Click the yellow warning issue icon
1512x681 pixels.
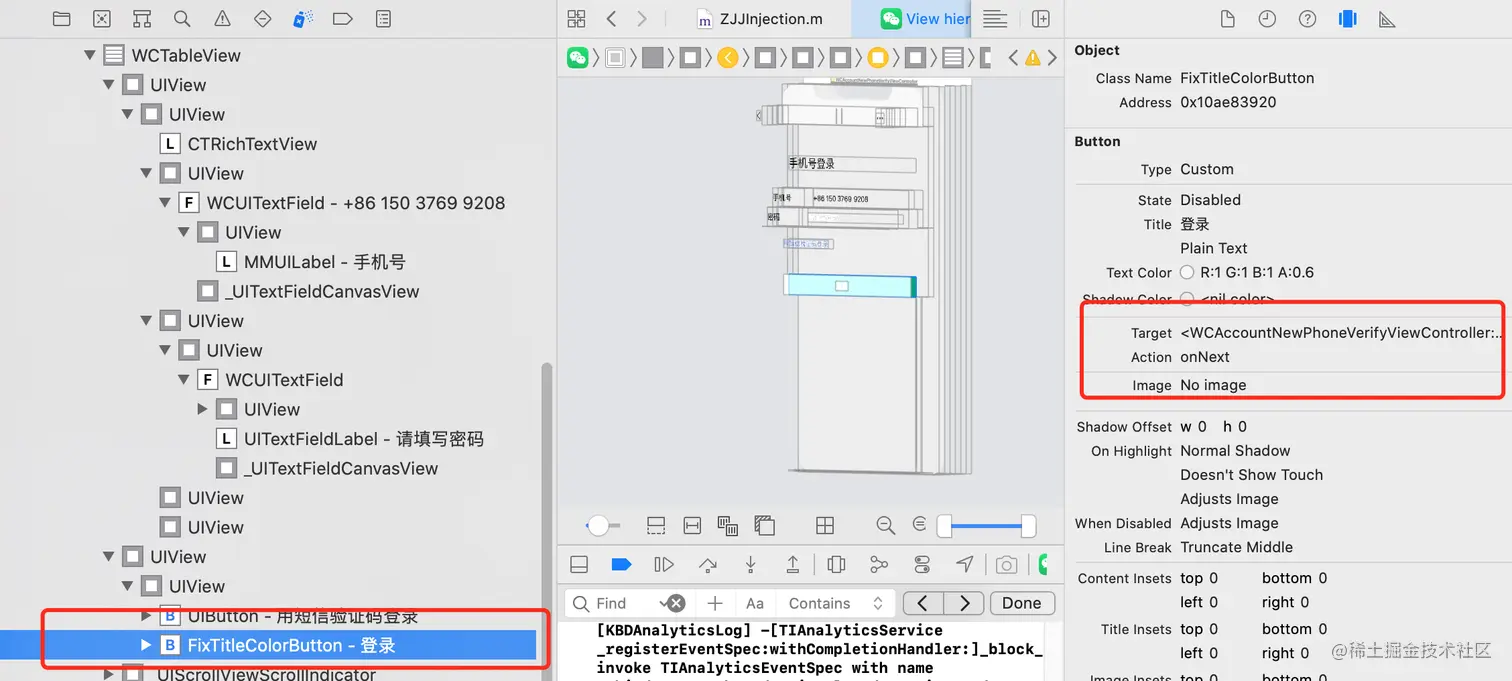click(x=1032, y=58)
